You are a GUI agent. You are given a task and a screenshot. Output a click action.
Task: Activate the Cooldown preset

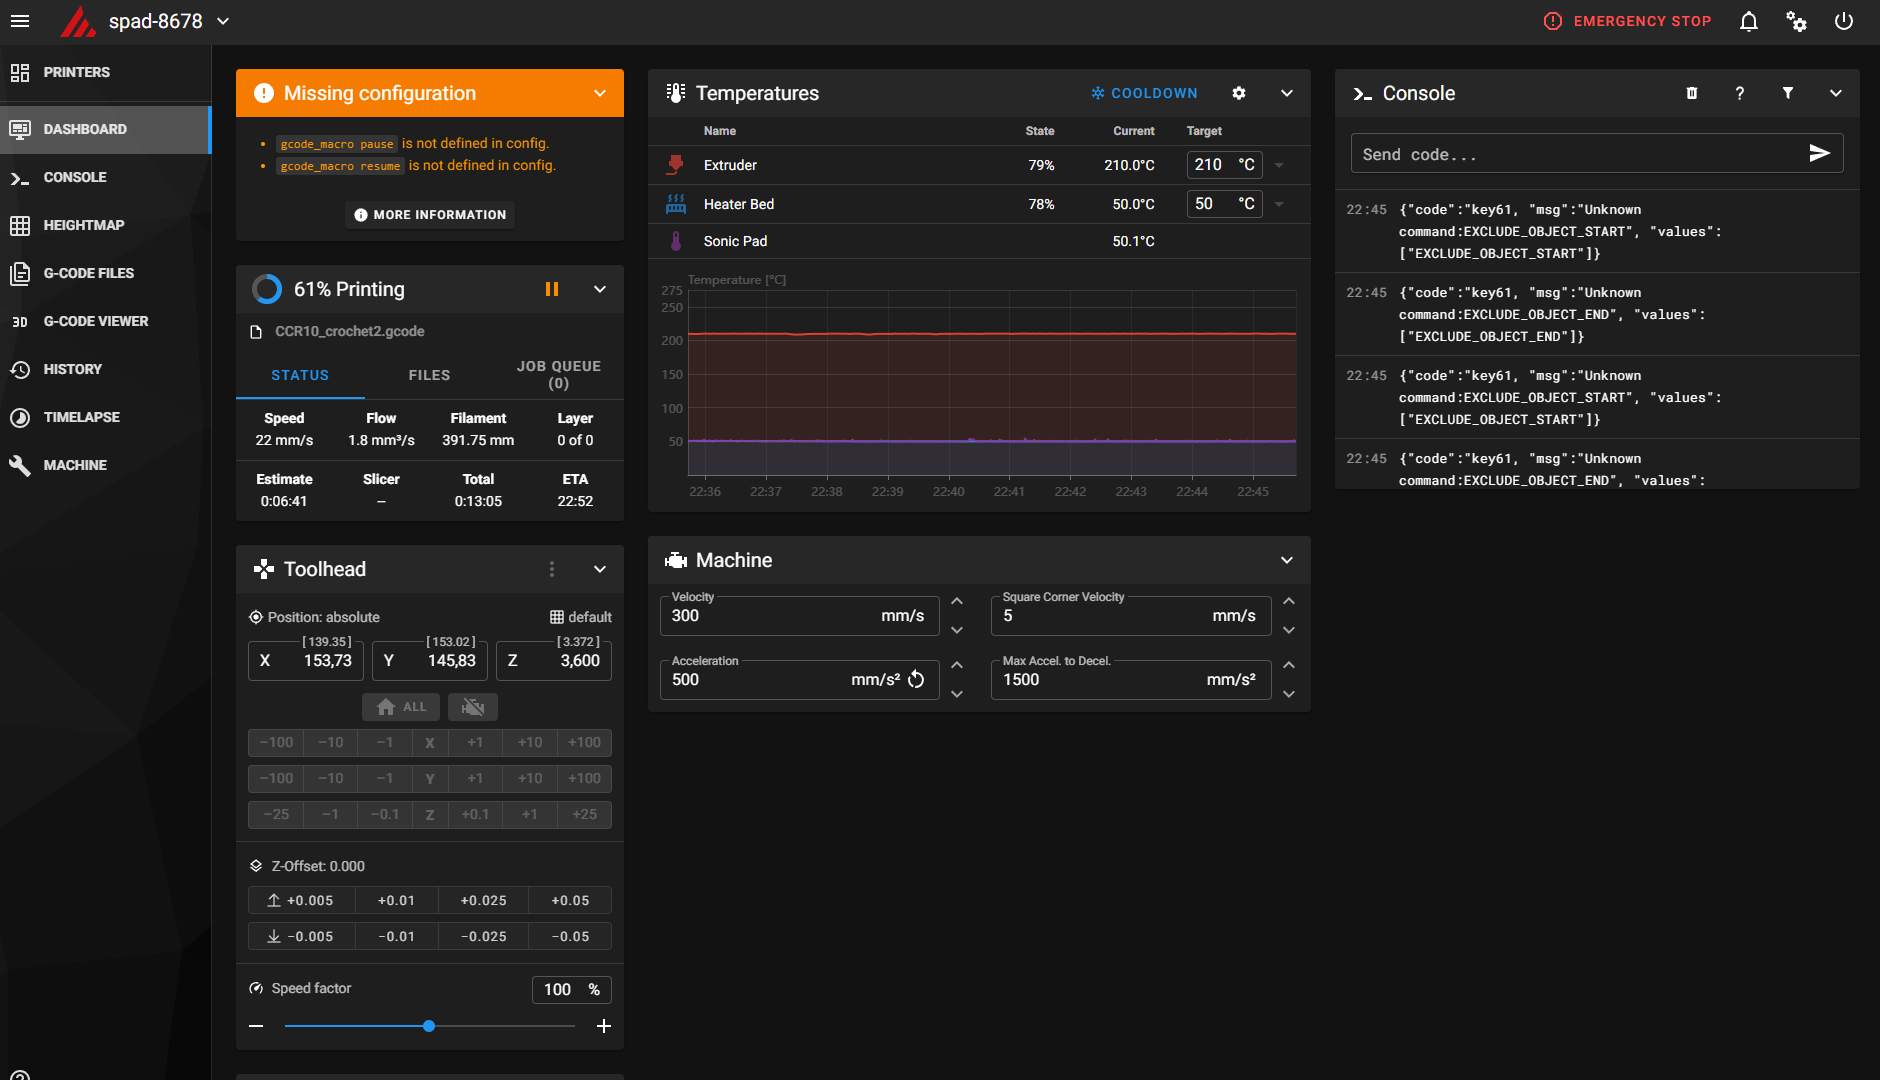pos(1144,93)
